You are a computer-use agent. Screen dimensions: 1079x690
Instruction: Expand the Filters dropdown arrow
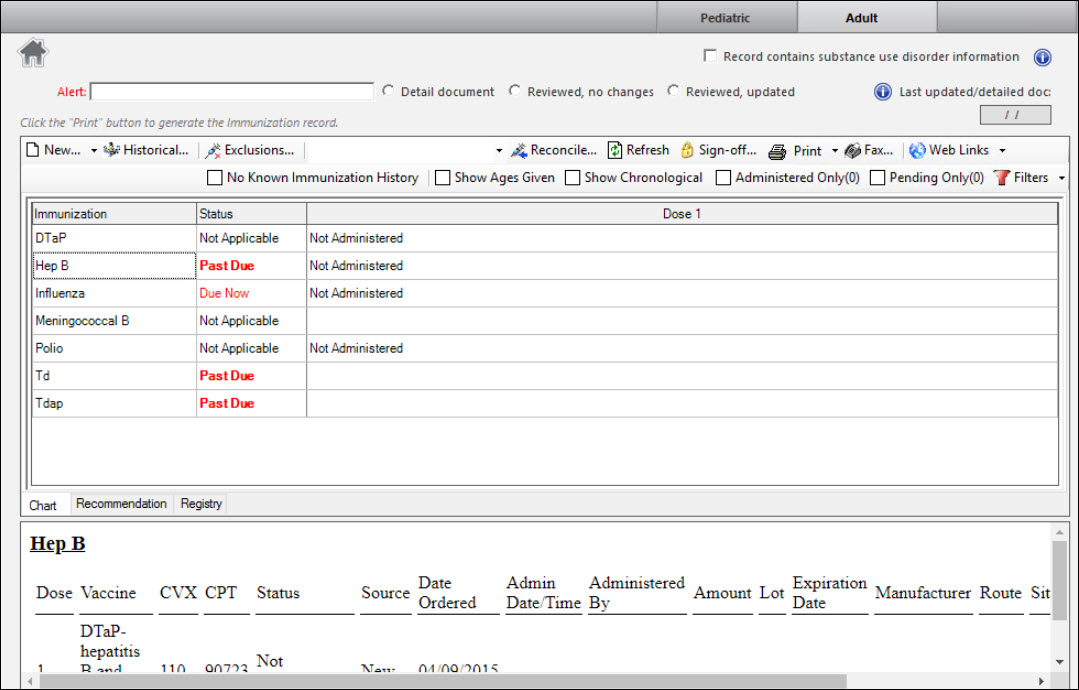[x=1061, y=178]
